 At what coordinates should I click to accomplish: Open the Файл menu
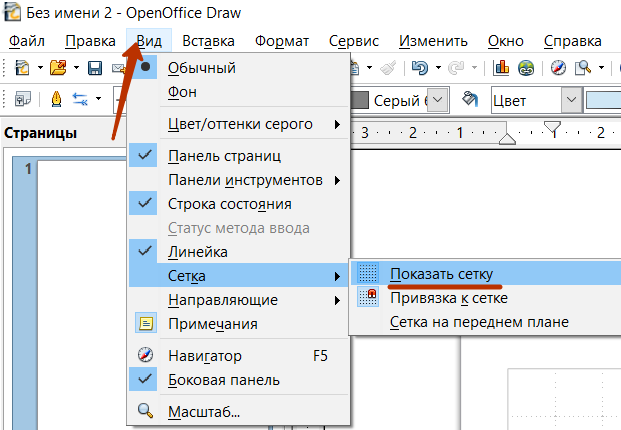point(27,41)
